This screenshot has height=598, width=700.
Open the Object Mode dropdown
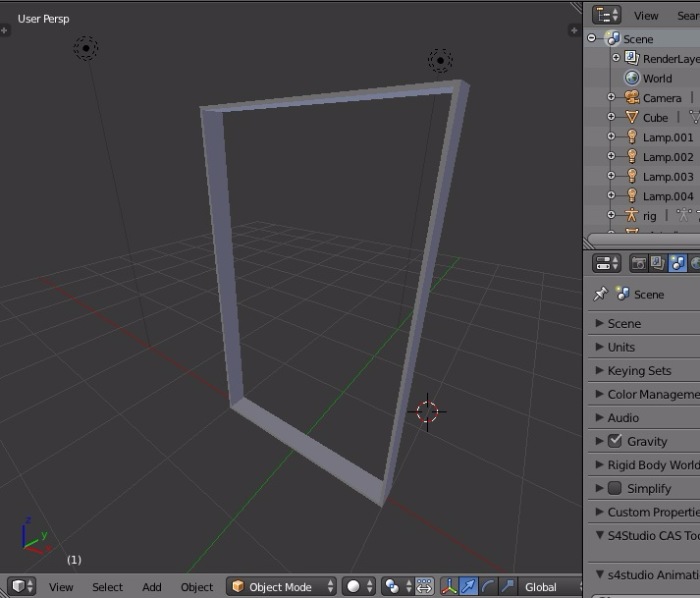[282, 587]
